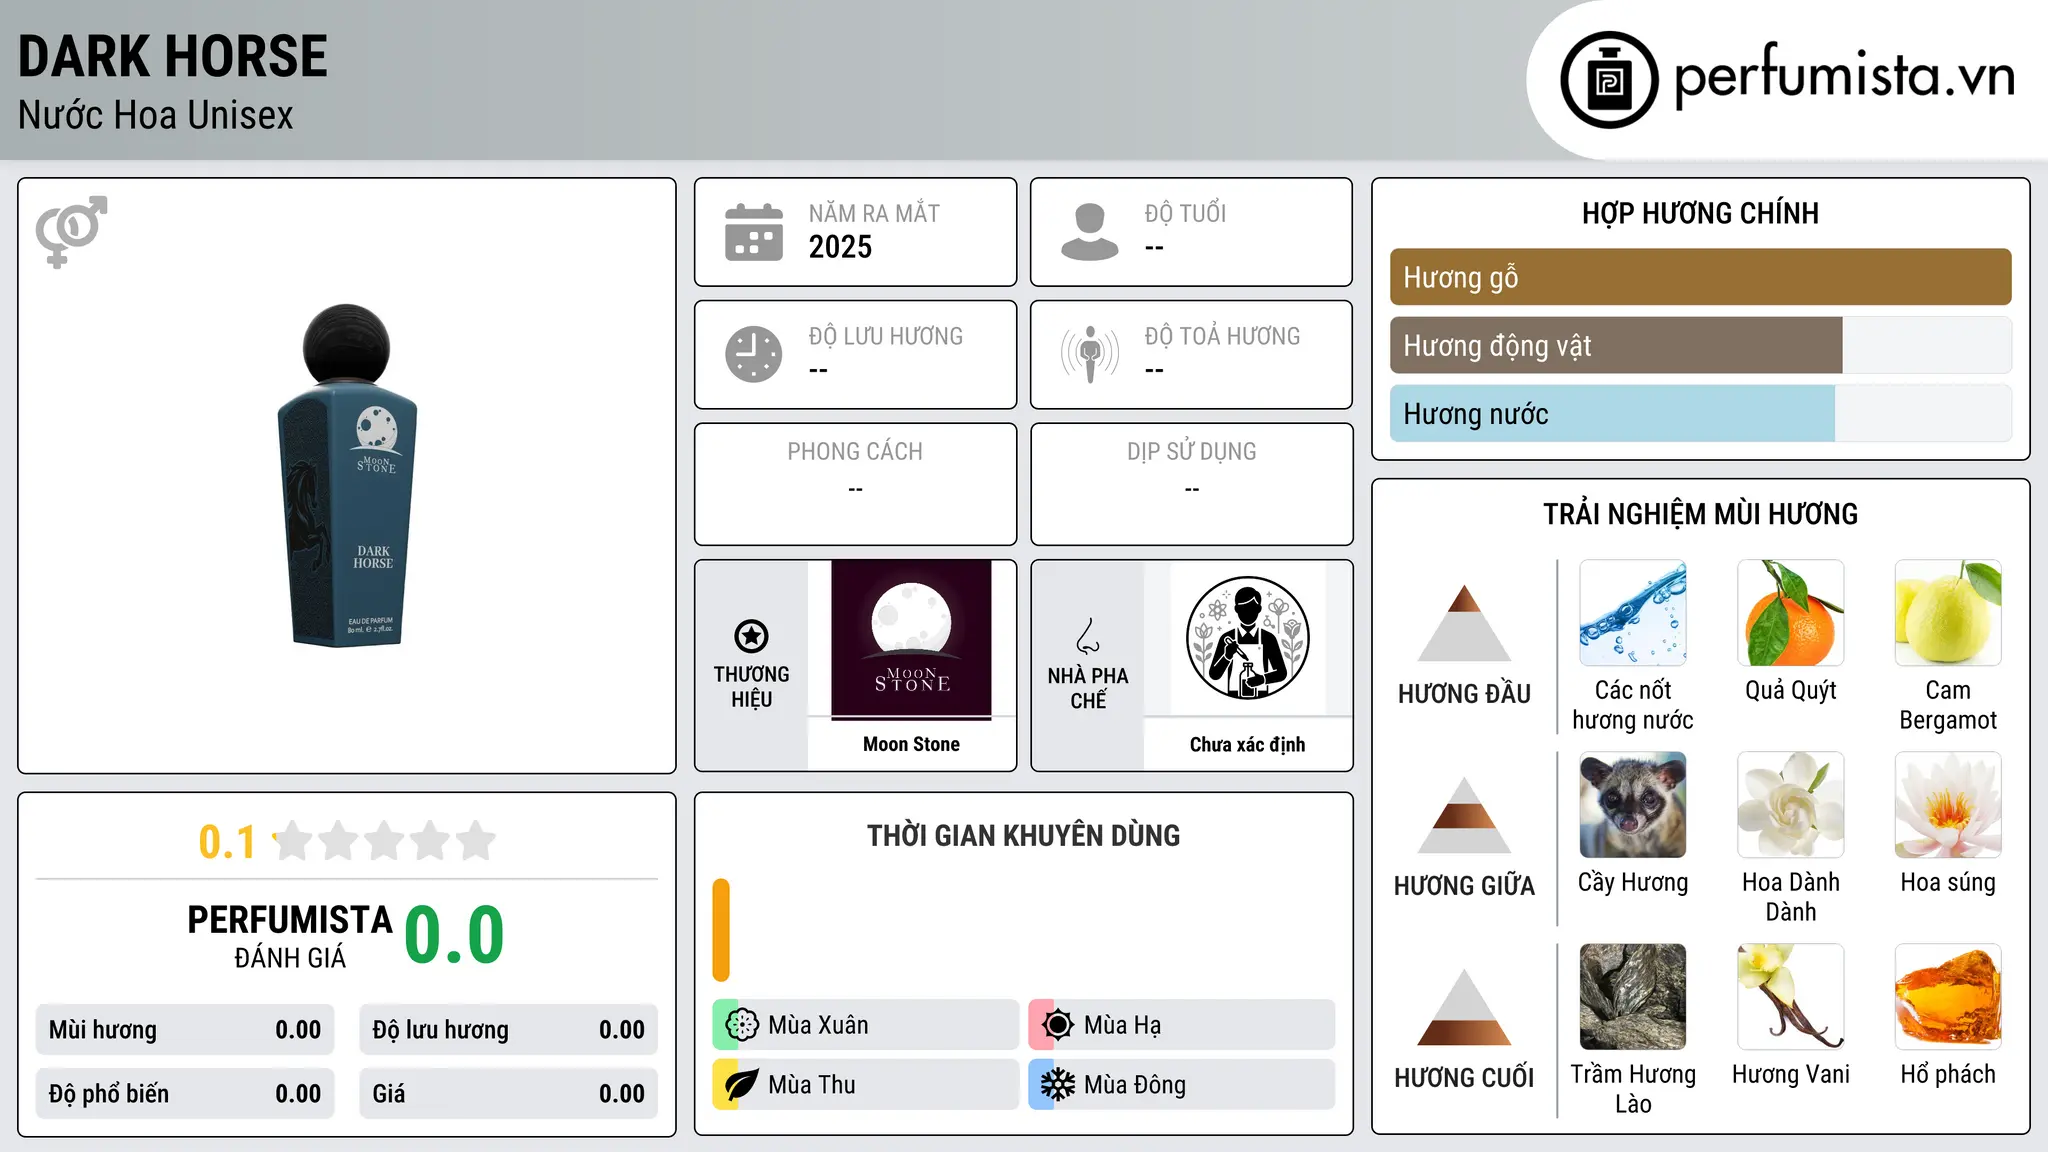Open the Dark Horse bottle image

coord(347,475)
